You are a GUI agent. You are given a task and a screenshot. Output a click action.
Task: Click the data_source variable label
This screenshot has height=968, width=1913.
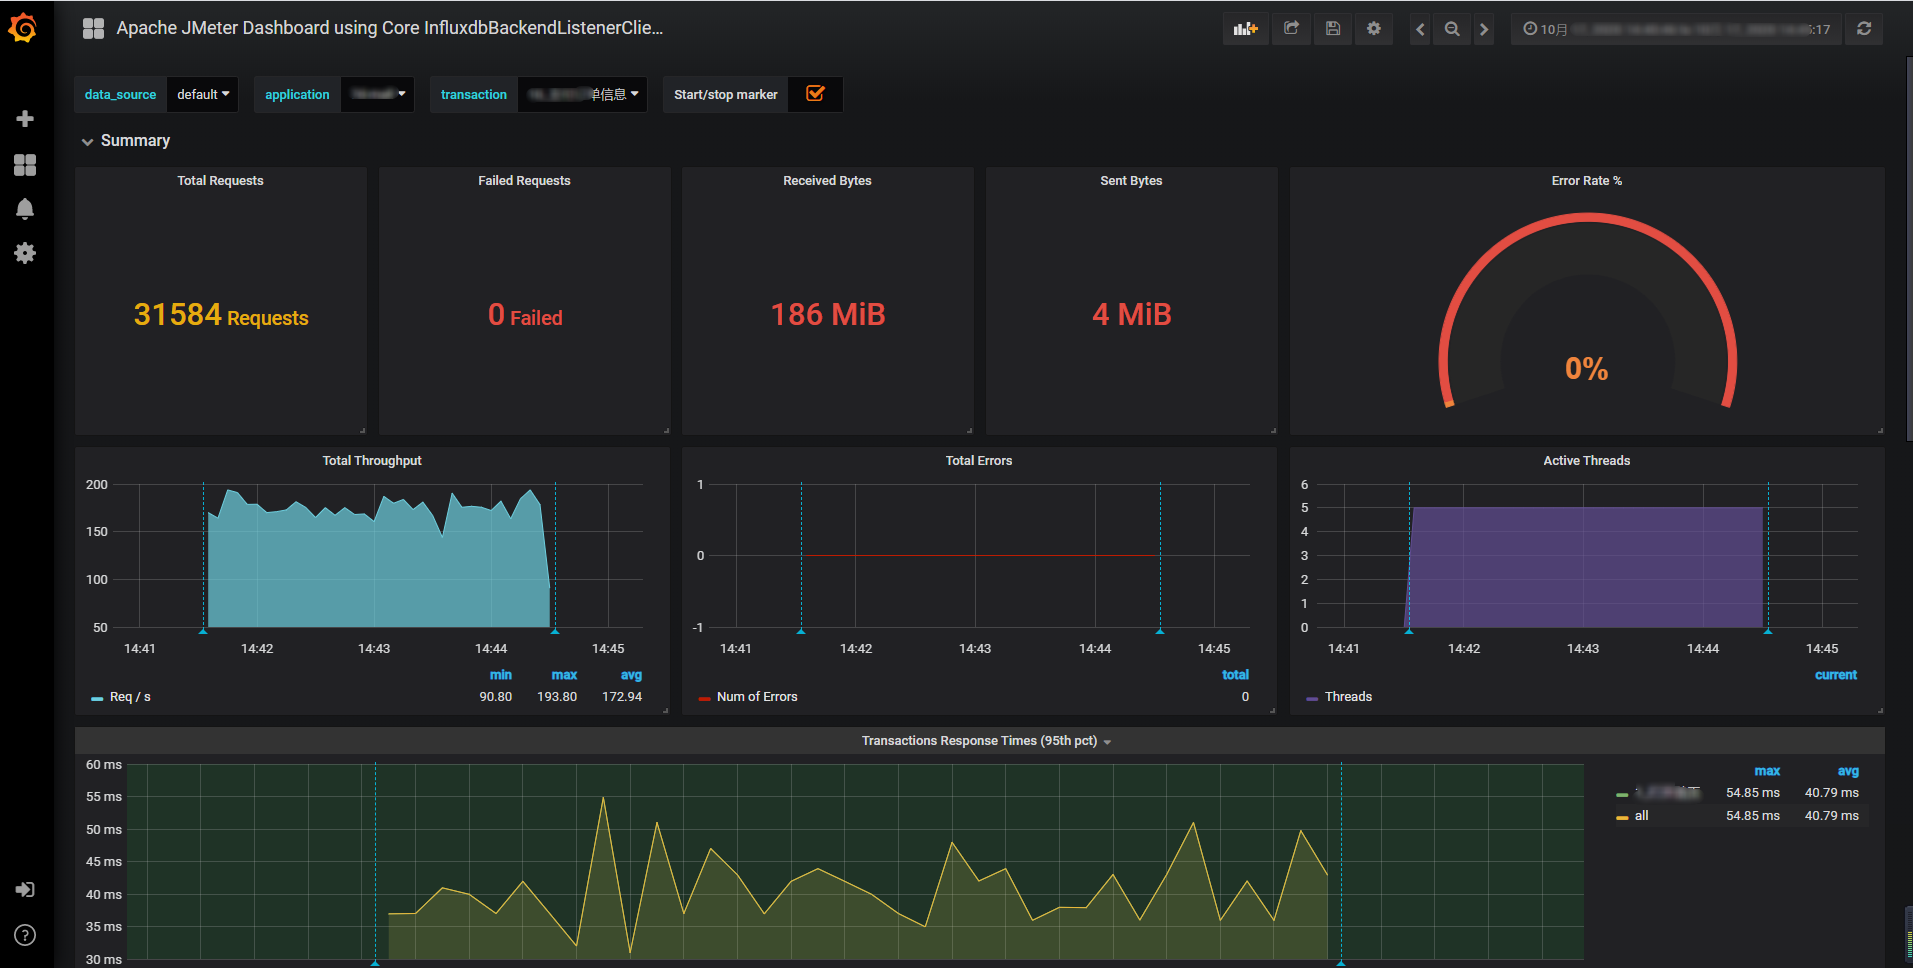tap(120, 94)
